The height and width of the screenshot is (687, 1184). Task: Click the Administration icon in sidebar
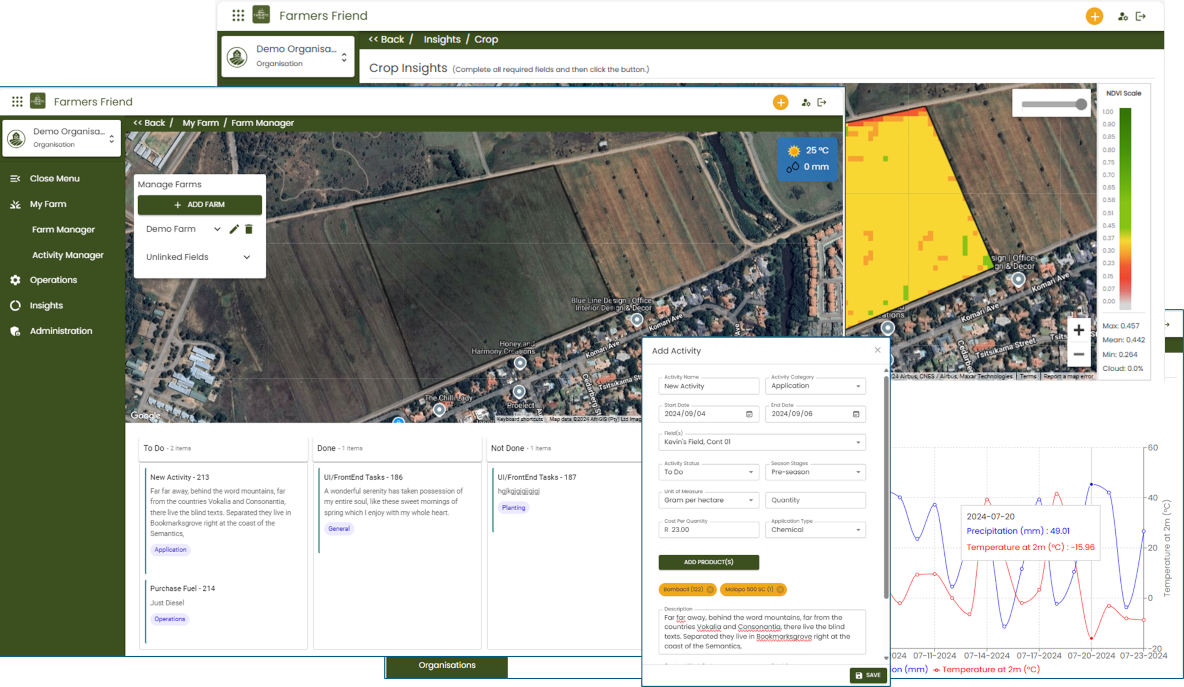click(15, 331)
